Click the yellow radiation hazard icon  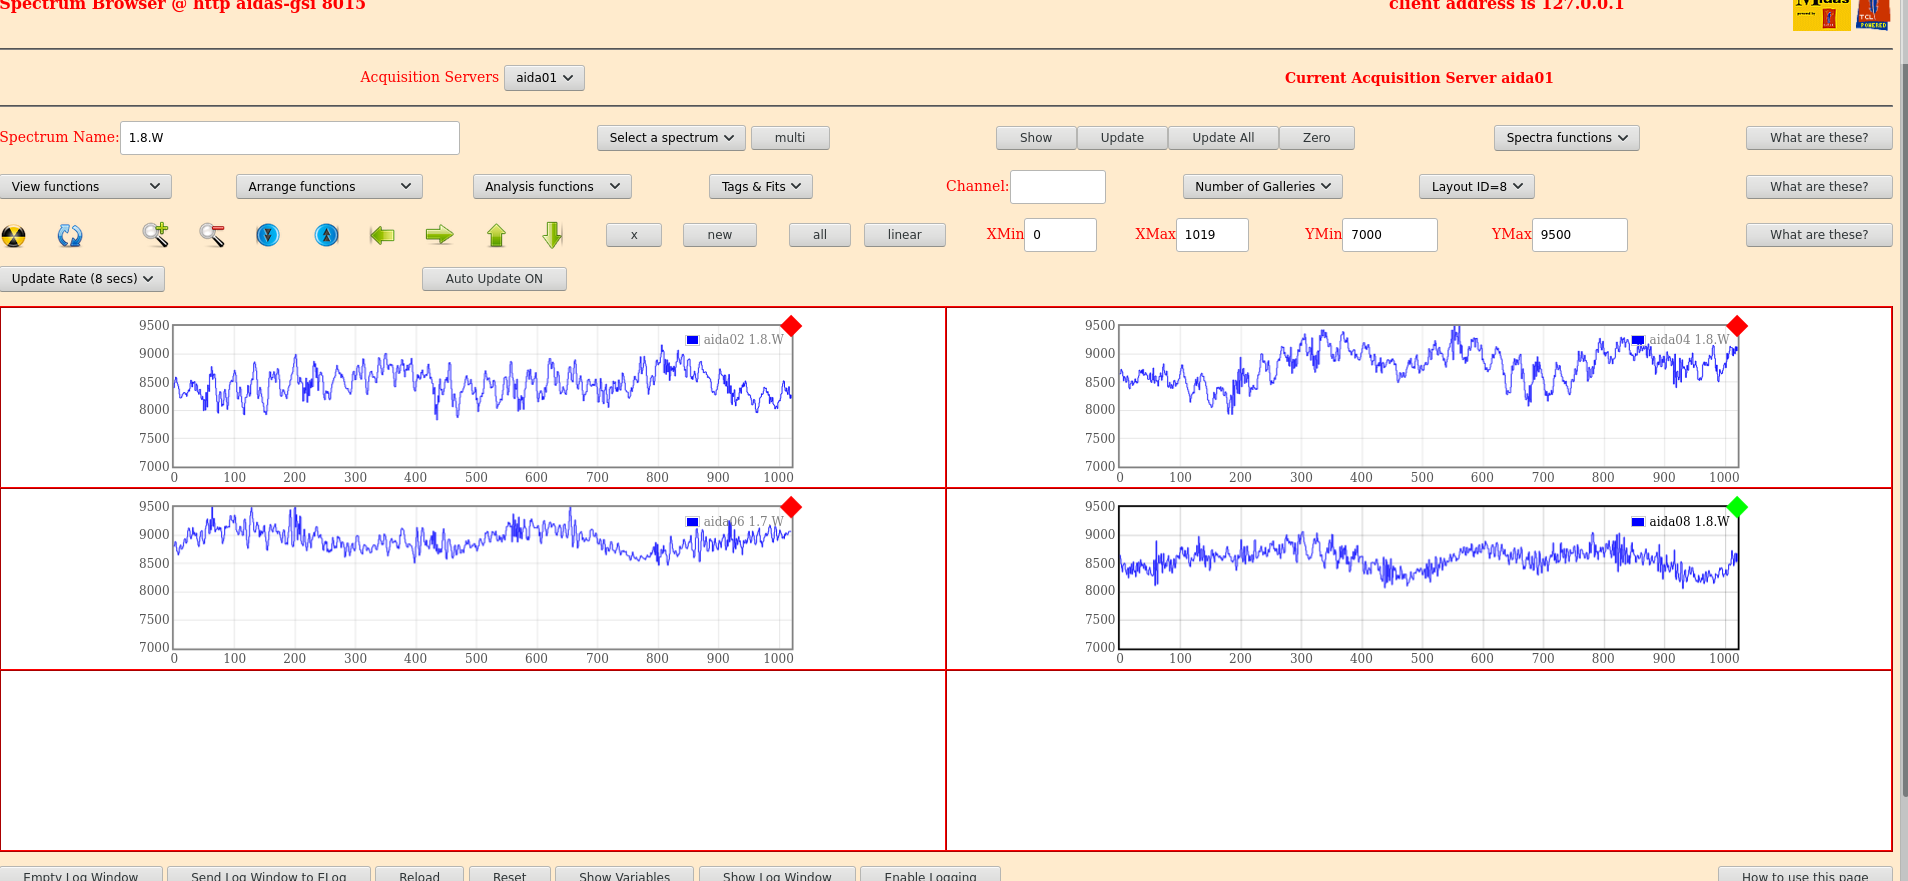[x=14, y=236]
